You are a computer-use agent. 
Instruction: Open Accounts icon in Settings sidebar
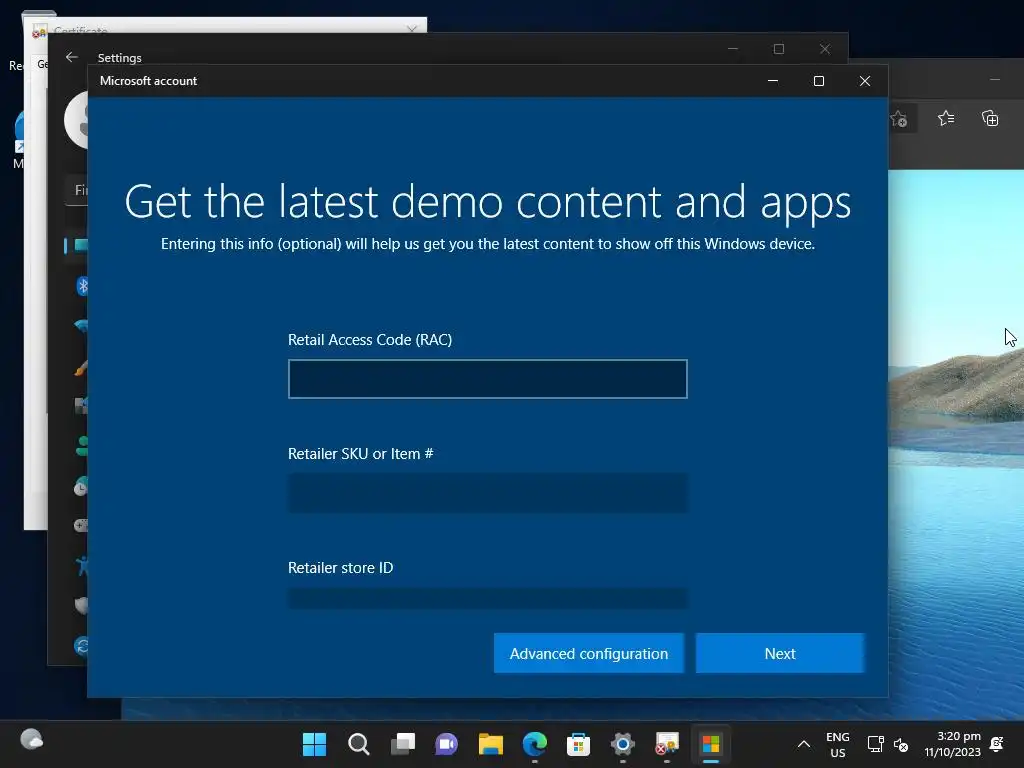point(82,446)
